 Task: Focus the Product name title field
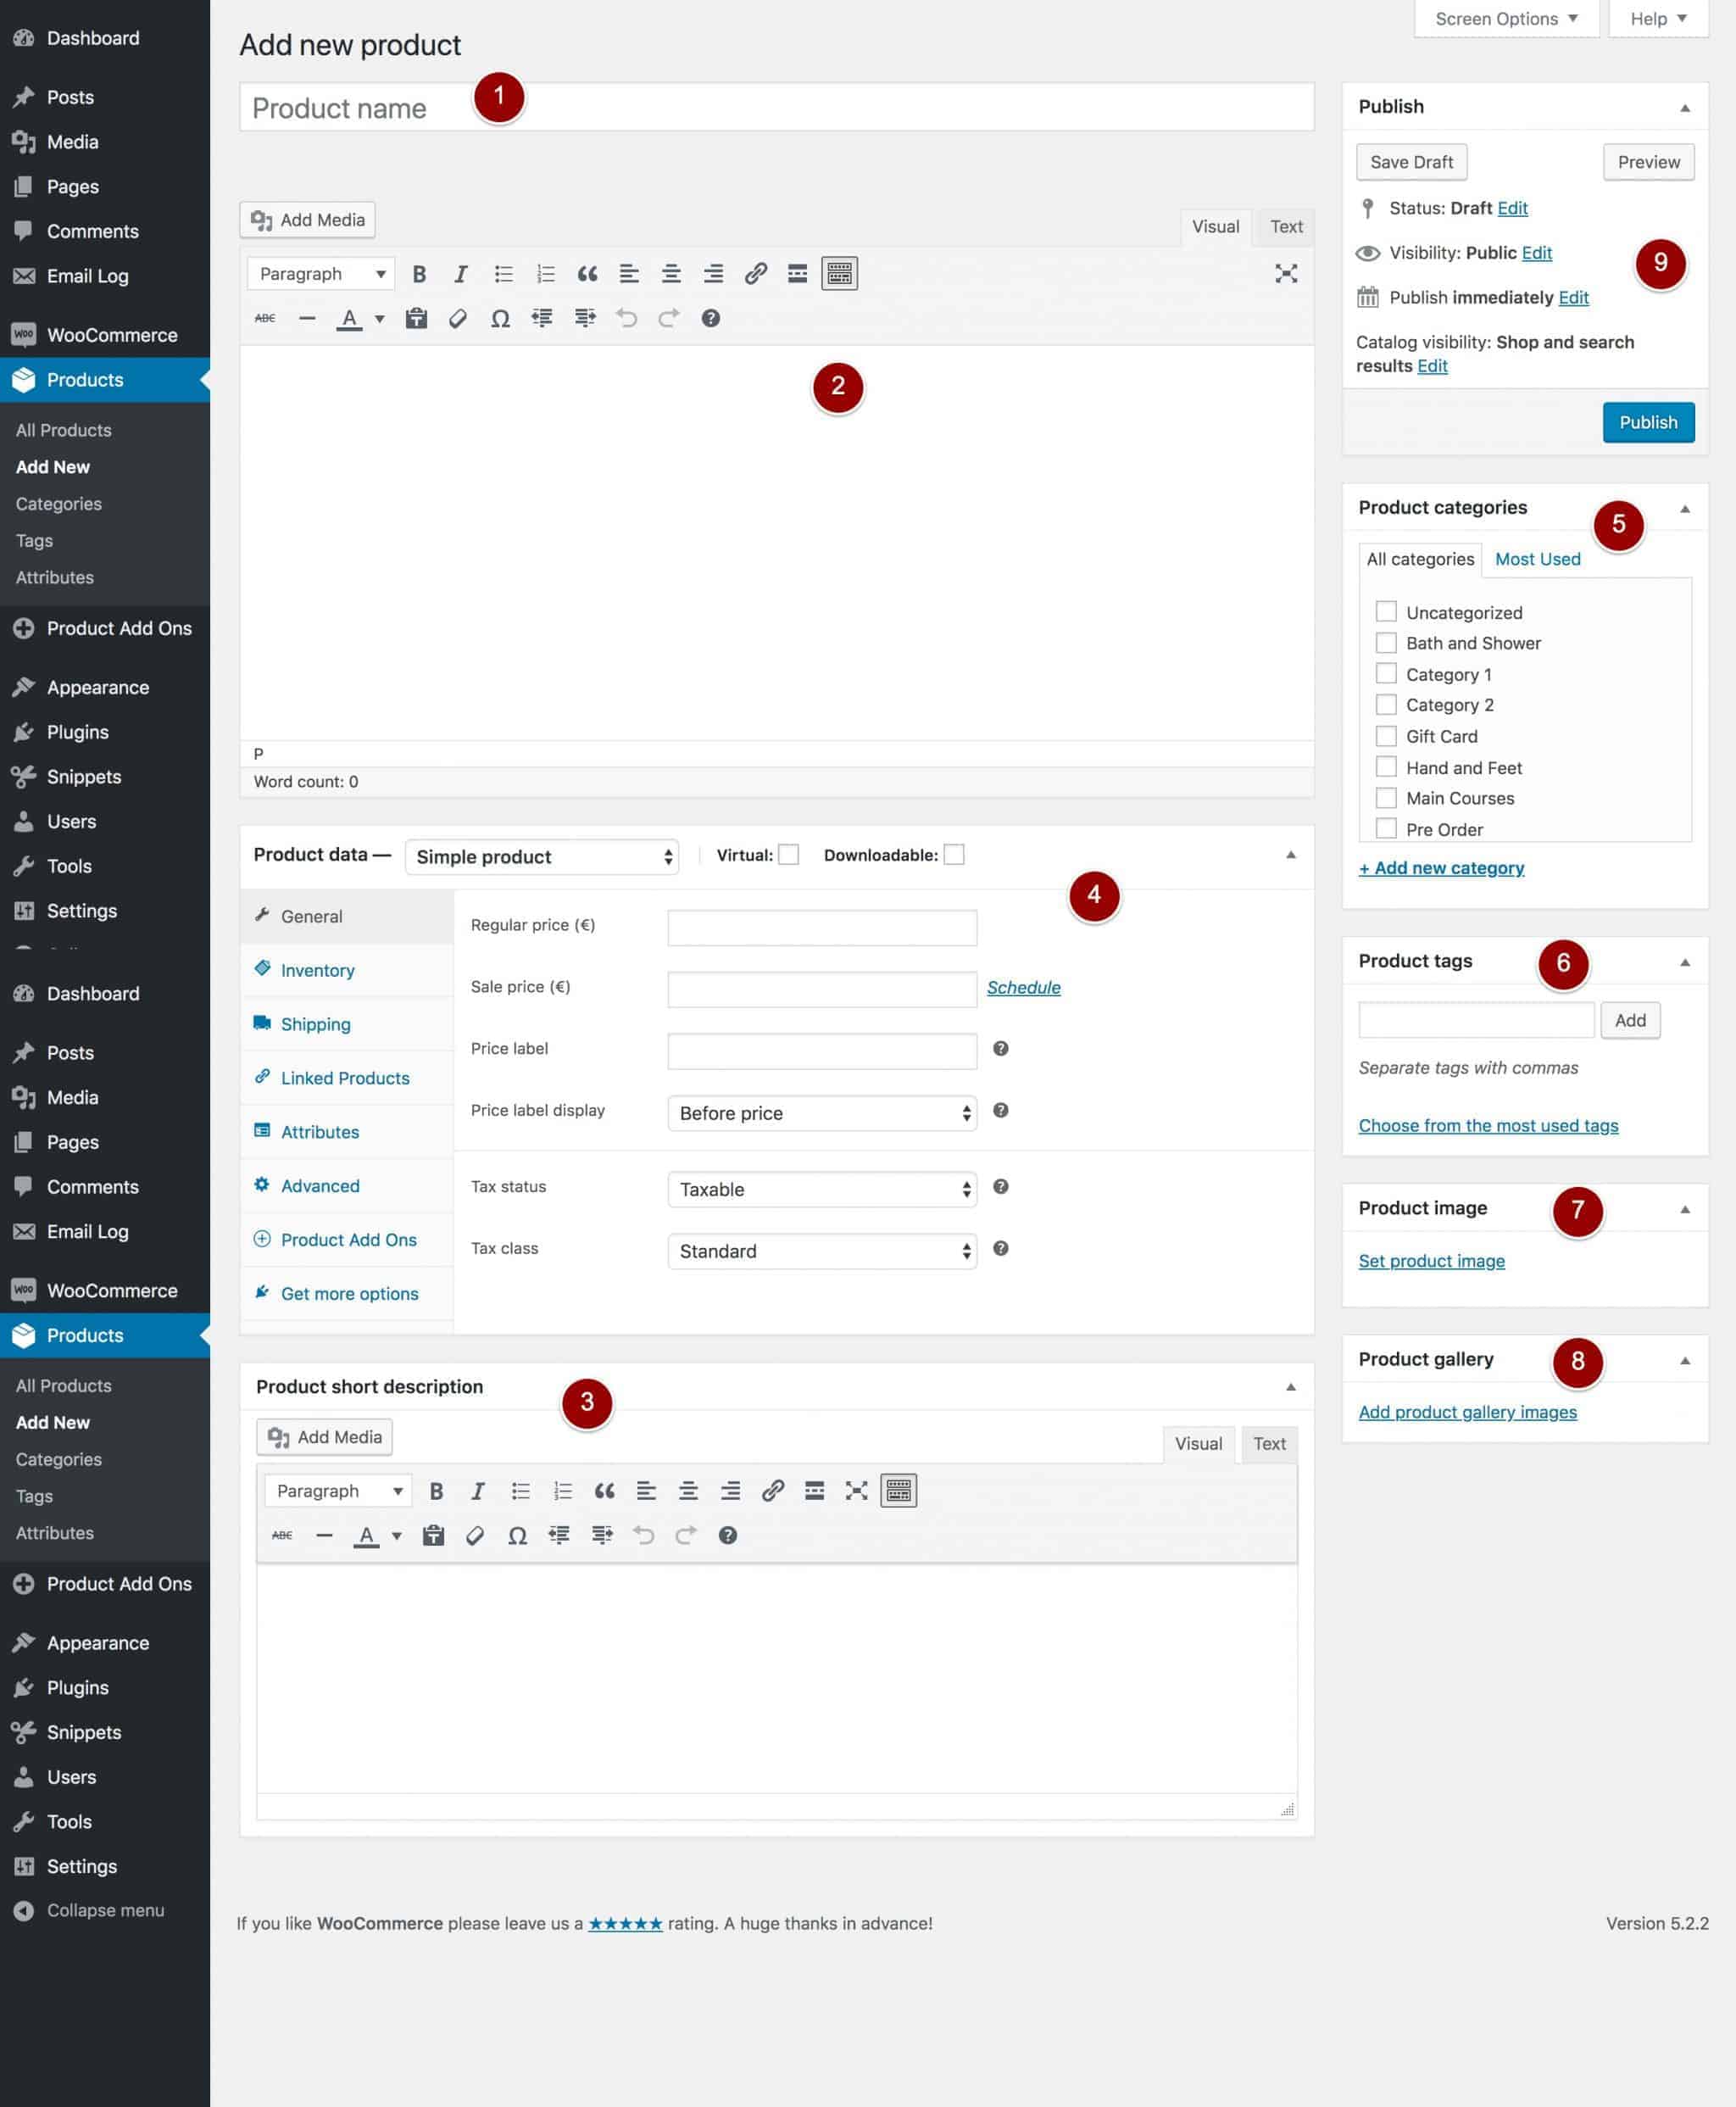tap(776, 107)
